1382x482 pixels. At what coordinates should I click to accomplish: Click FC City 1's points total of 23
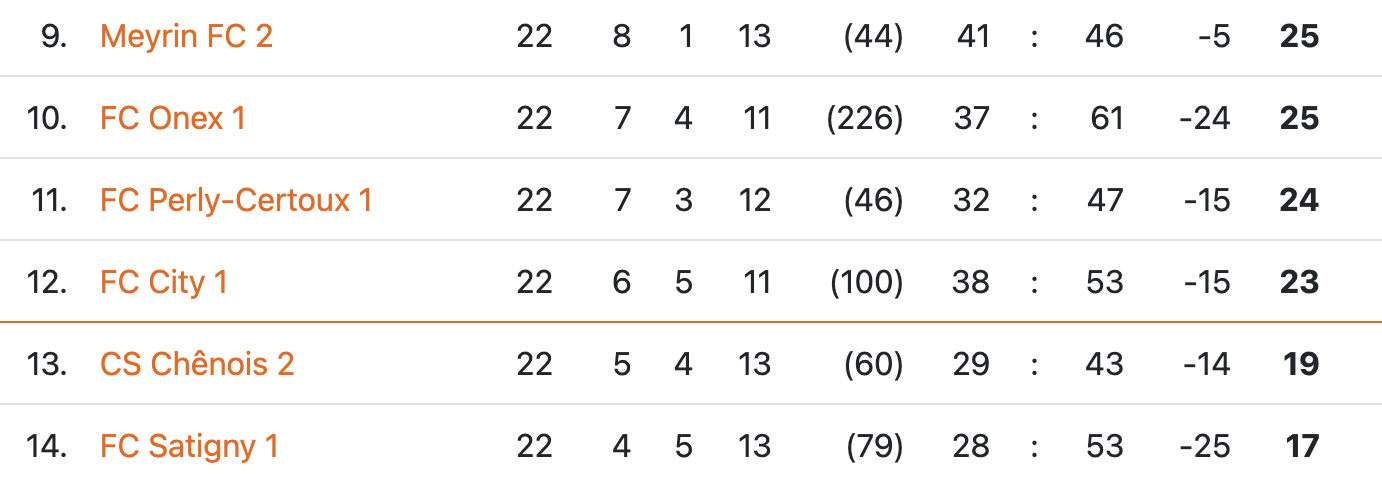pos(1299,283)
